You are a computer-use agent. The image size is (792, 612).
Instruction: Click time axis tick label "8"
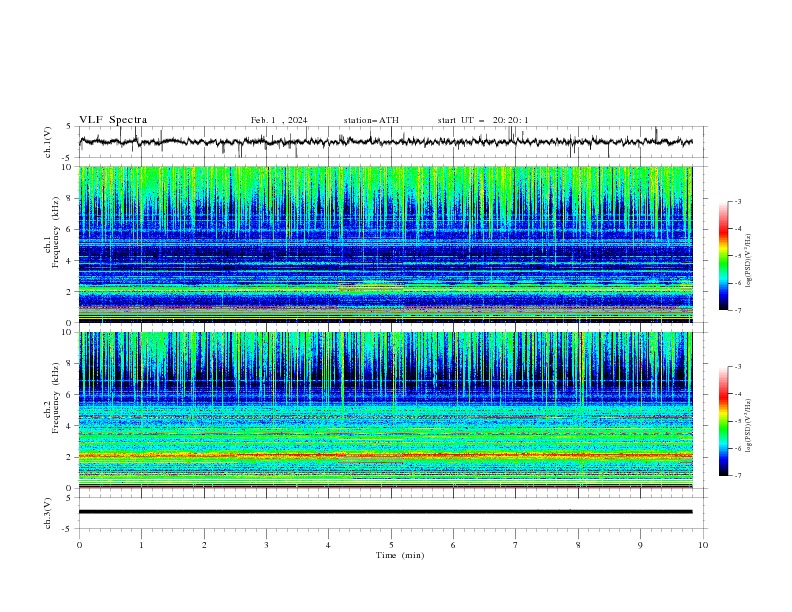tap(578, 545)
